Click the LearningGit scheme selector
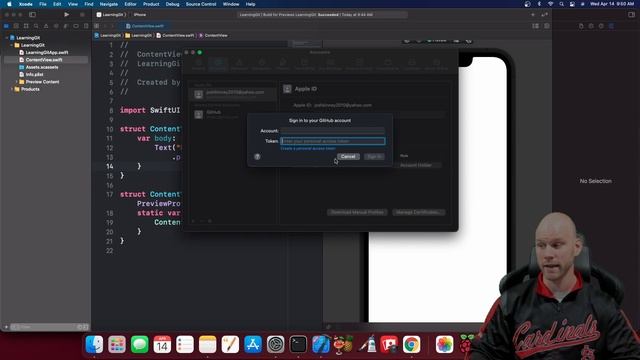The height and width of the screenshot is (360, 640). [110, 15]
